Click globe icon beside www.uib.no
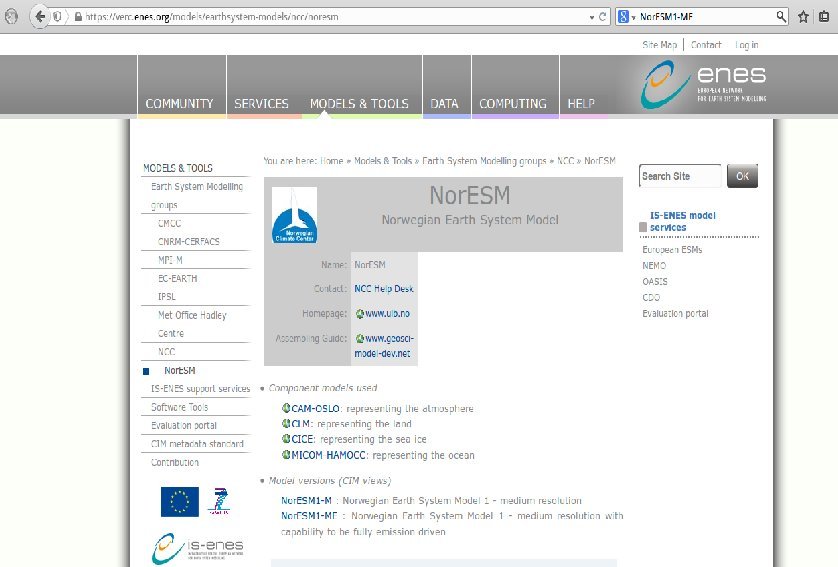Screen dimensions: 838x567 click(x=360, y=314)
